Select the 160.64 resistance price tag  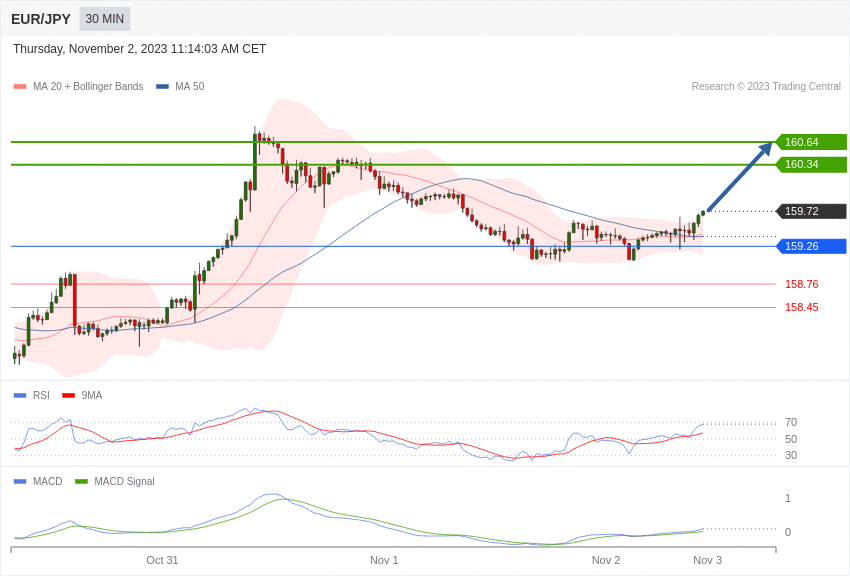tap(811, 142)
